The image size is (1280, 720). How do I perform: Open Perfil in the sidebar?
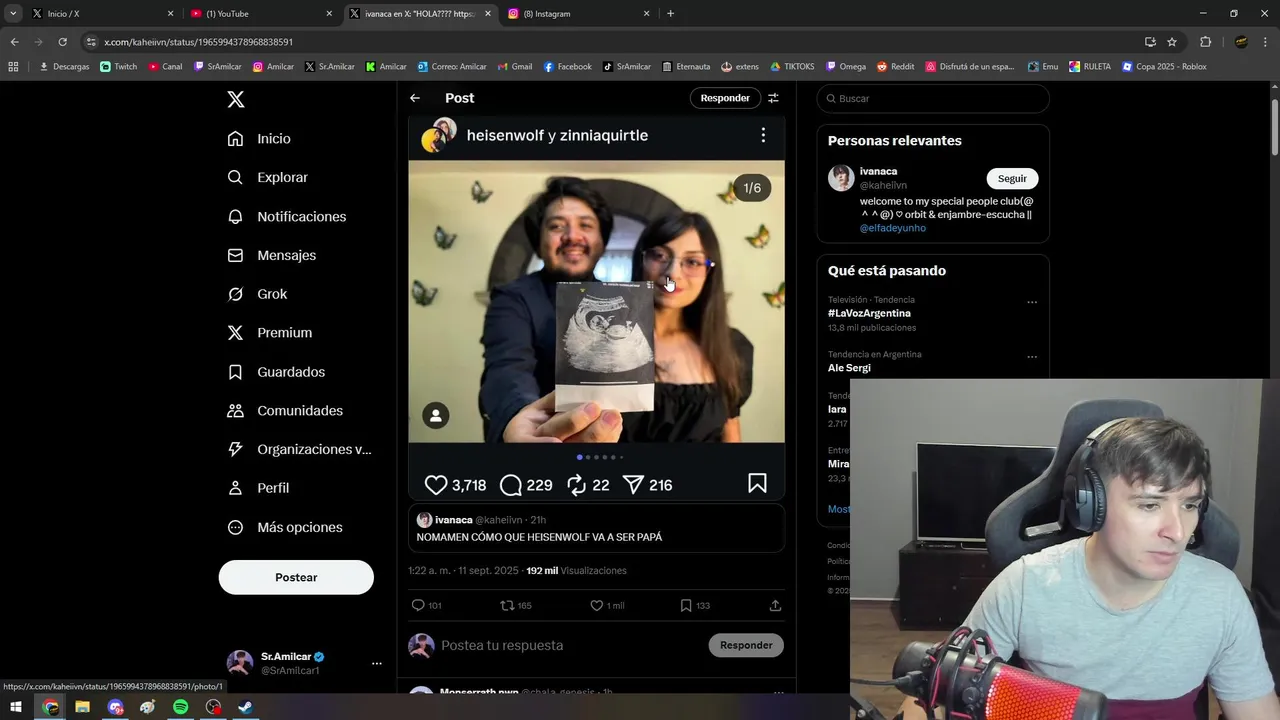258,488
